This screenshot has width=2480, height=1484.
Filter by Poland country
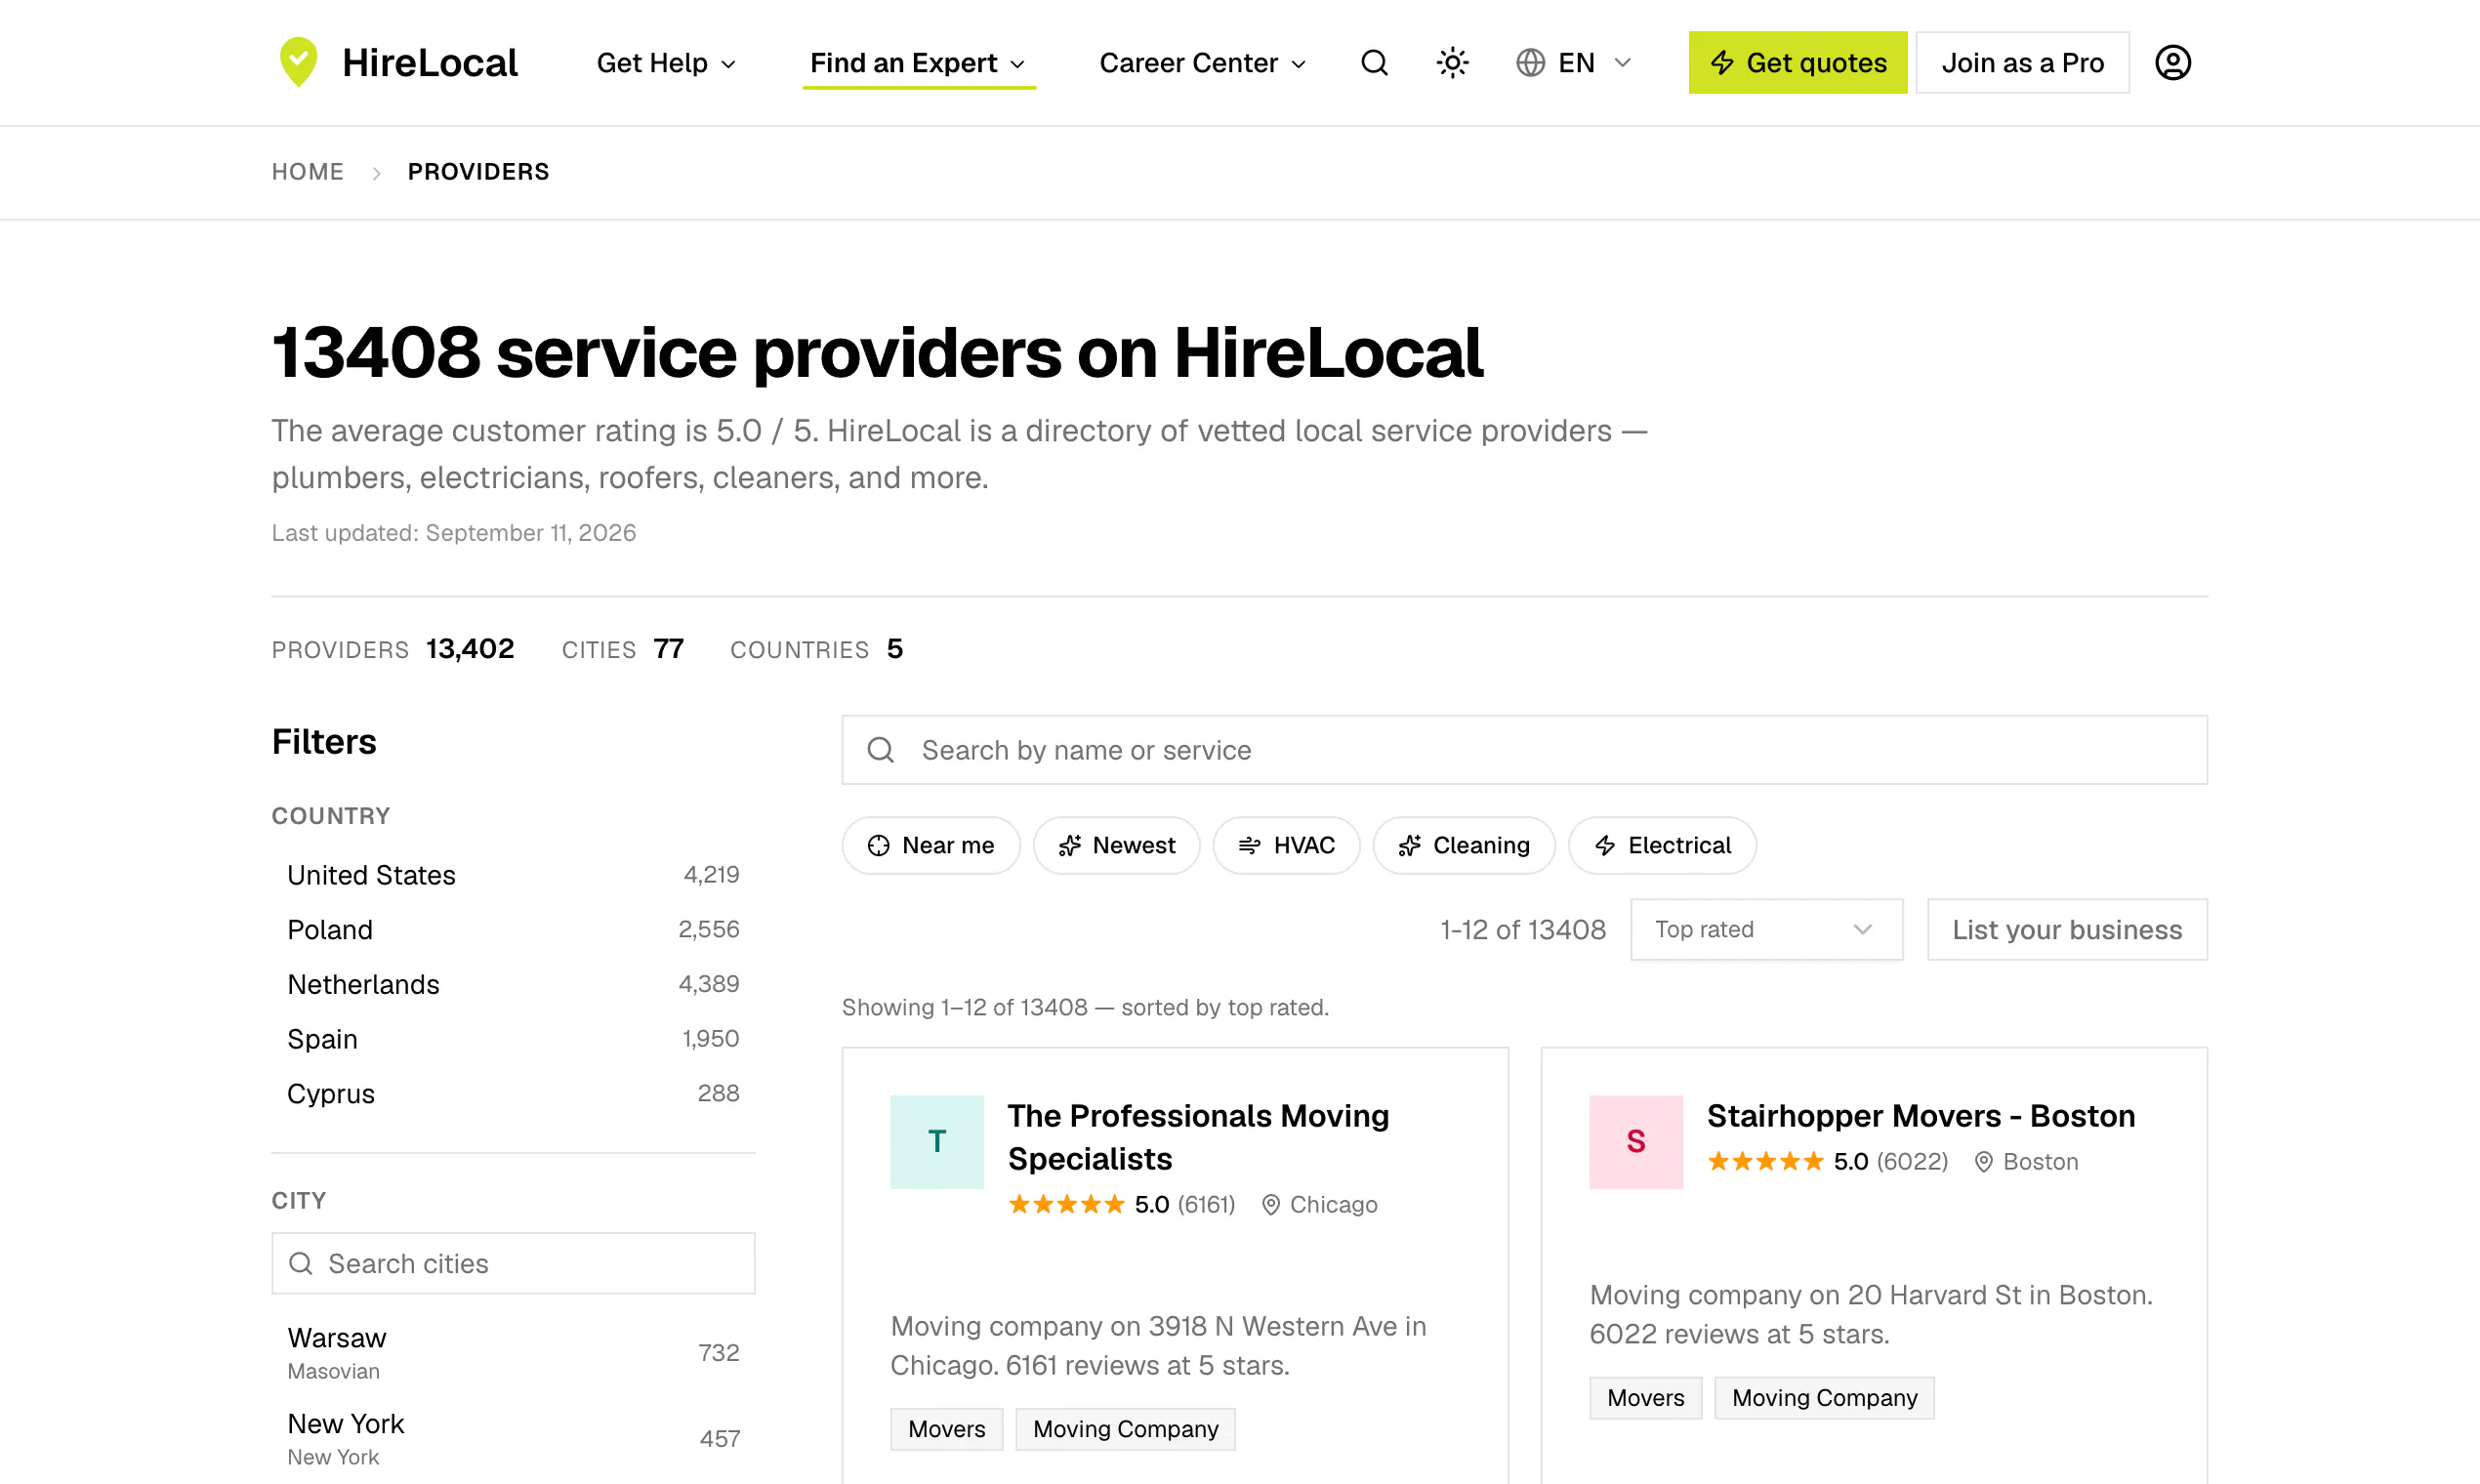pyautogui.click(x=513, y=930)
